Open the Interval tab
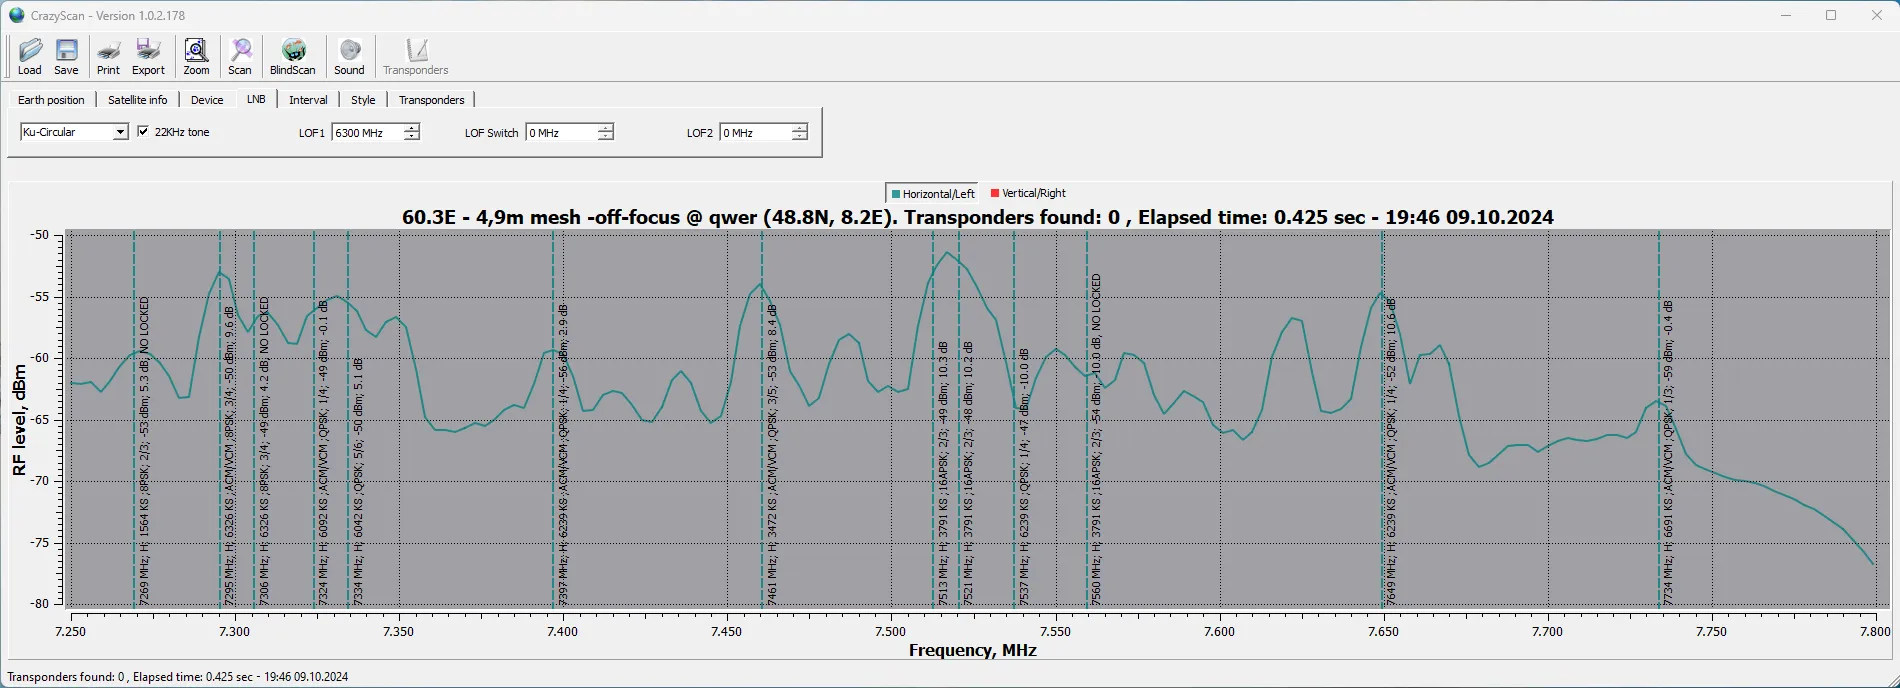Viewport: 1900px width, 688px height. 308,100
